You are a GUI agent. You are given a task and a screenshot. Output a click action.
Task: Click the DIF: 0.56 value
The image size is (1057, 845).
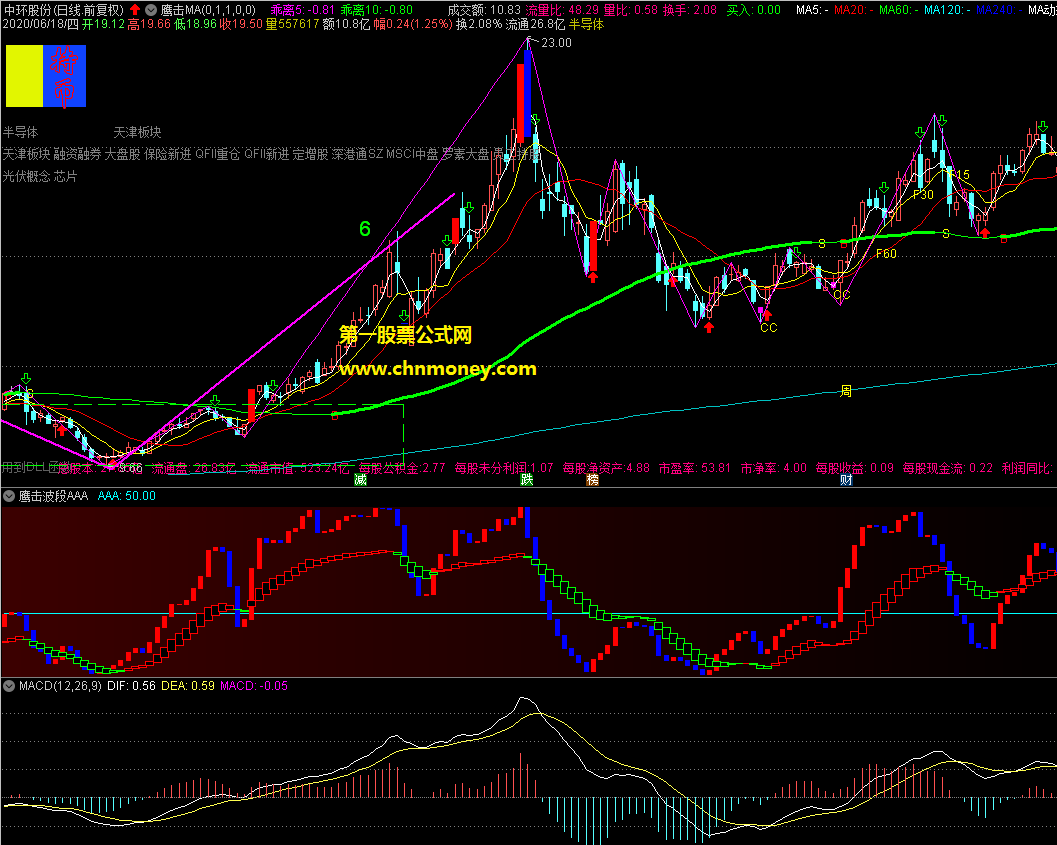click(131, 686)
